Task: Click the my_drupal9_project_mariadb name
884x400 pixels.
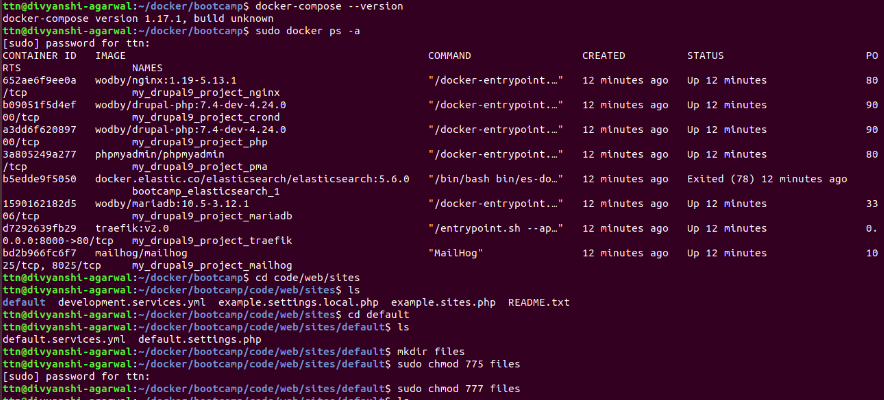Action: (x=212, y=216)
